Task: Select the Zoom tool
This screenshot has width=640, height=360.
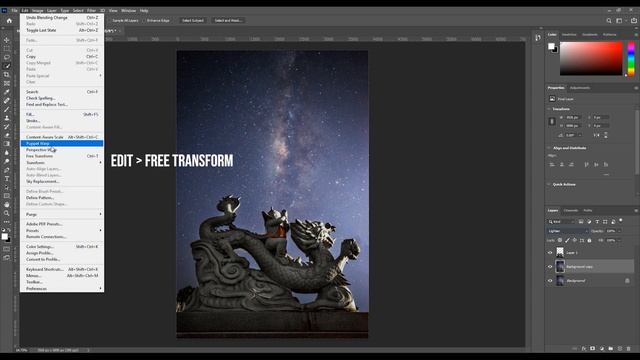Action: coord(7,213)
